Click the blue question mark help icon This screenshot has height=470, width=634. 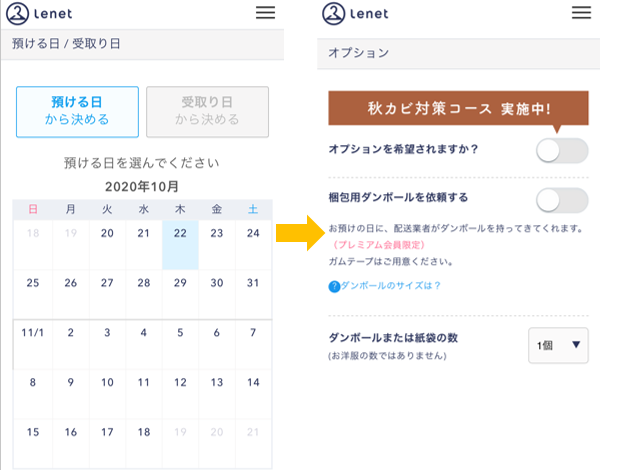(334, 286)
